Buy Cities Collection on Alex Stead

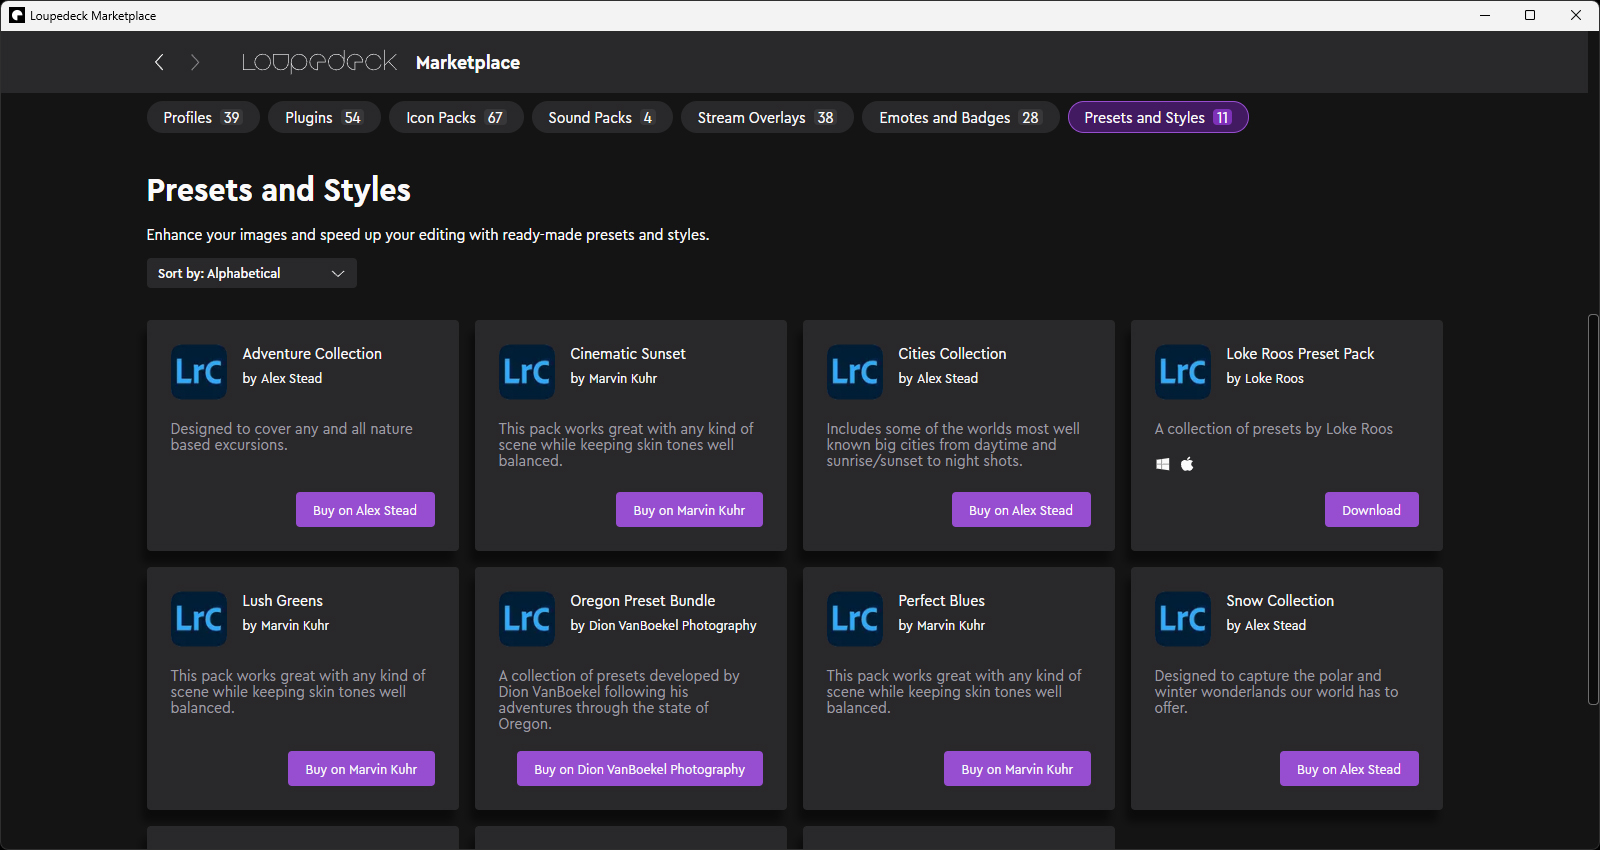pyautogui.click(x=1020, y=510)
